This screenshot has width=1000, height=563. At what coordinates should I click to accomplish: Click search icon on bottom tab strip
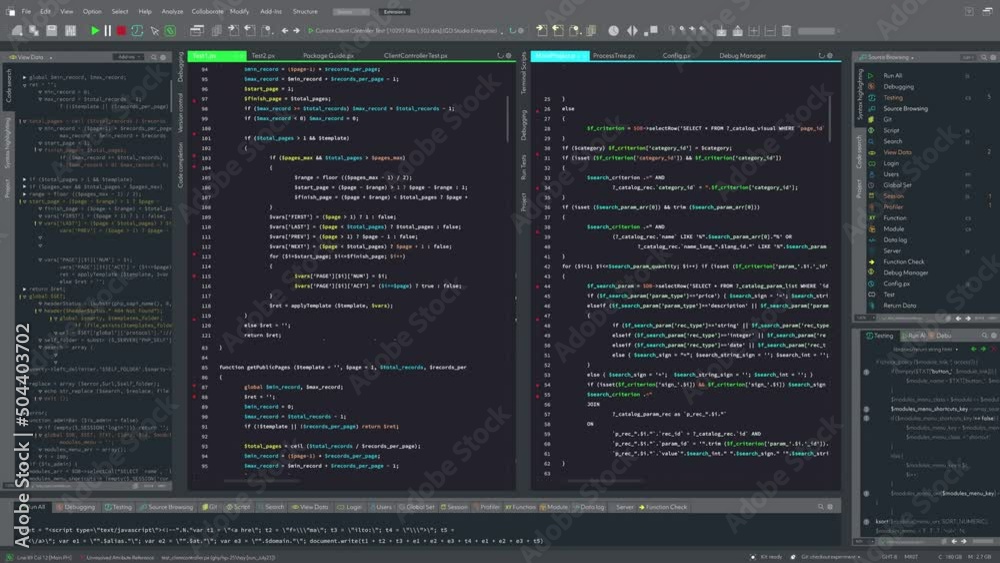coord(821,507)
